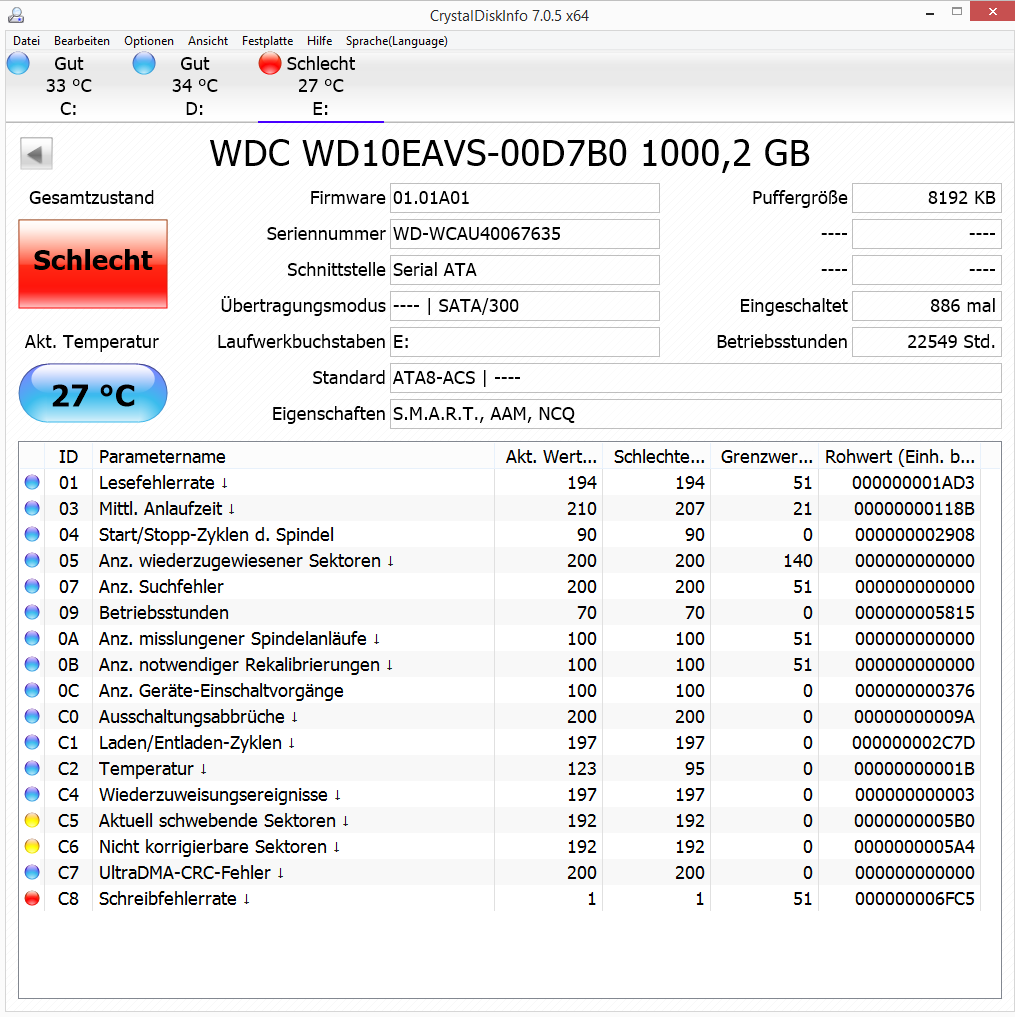Click the red status orb for drive E:
The width and height of the screenshot is (1015, 1017).
pos(270,64)
